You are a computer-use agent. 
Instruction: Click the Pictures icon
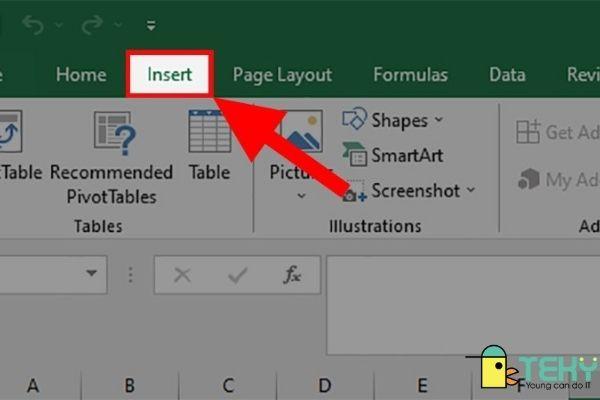pos(302,131)
